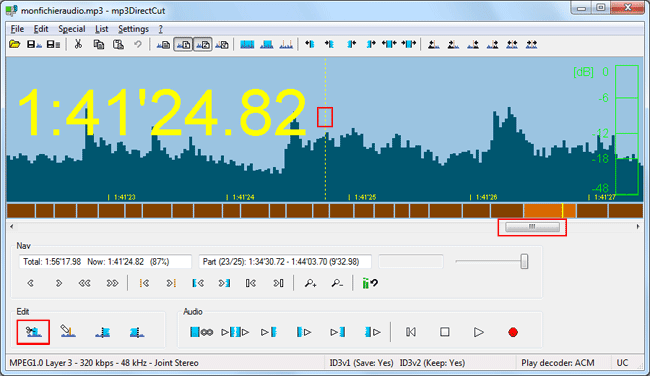Open the File menu
Viewport: 650px width, 376px height.
(17, 29)
